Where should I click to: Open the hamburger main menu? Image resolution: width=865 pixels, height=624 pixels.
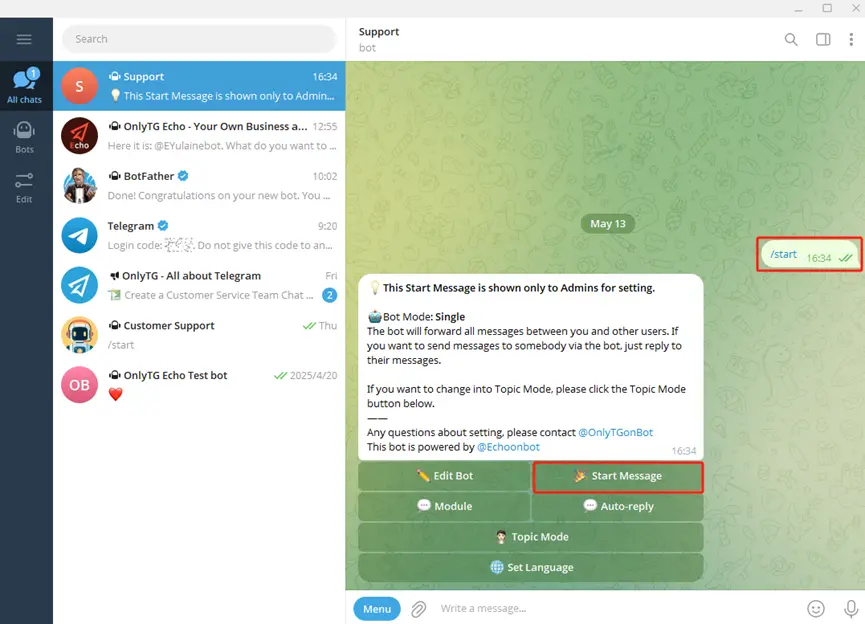pos(24,39)
